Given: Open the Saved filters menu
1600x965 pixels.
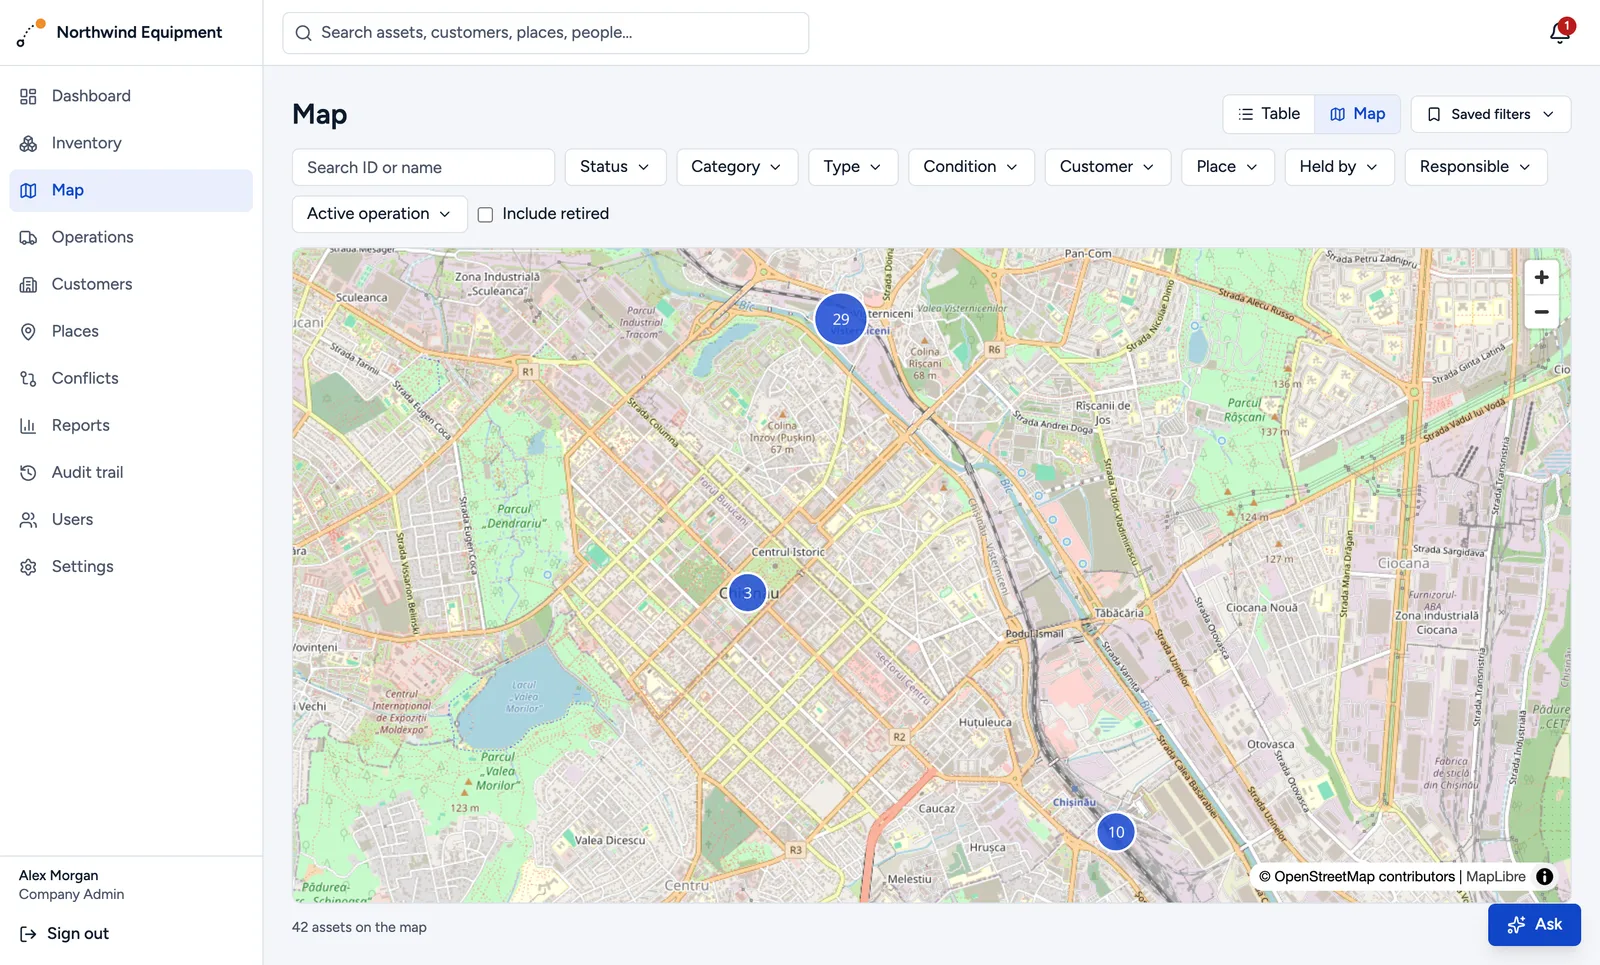Looking at the screenshot, I should [1491, 114].
